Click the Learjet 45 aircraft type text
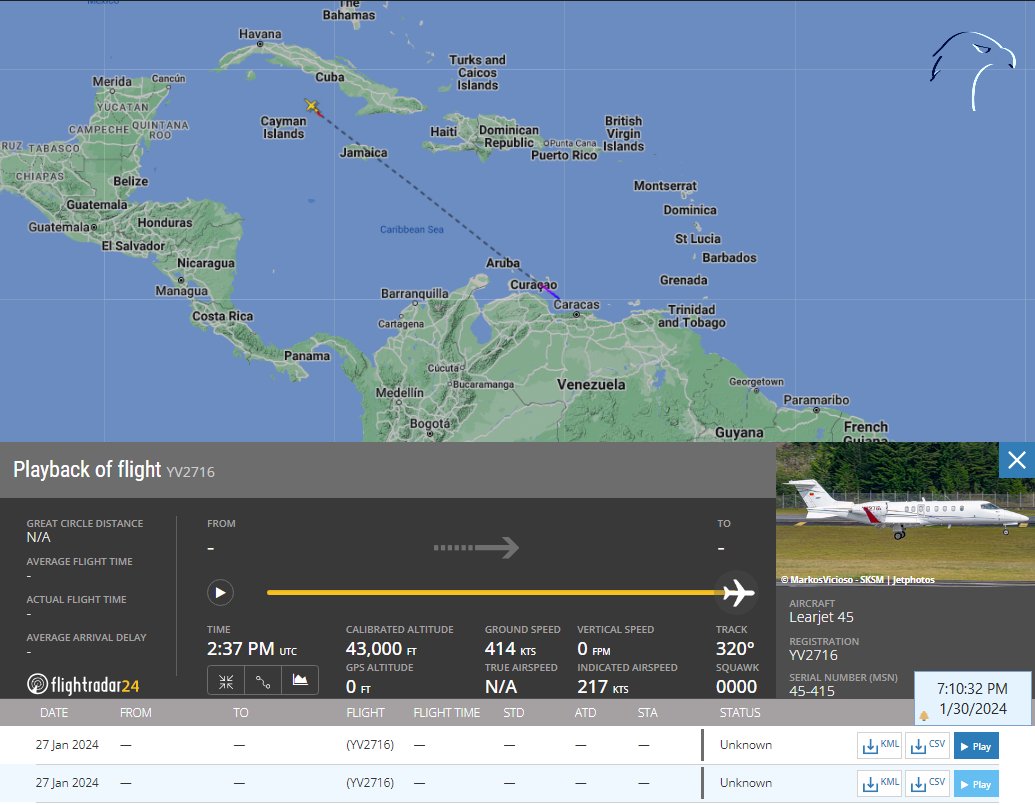This screenshot has width=1035, height=805. [821, 617]
